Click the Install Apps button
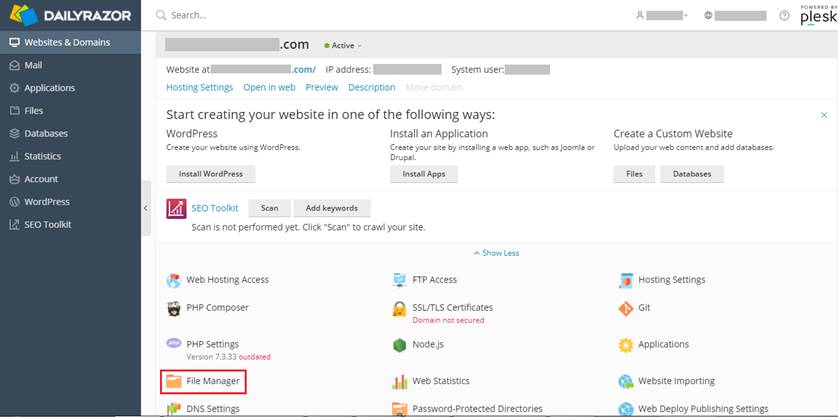The image size is (838, 417). tap(424, 174)
